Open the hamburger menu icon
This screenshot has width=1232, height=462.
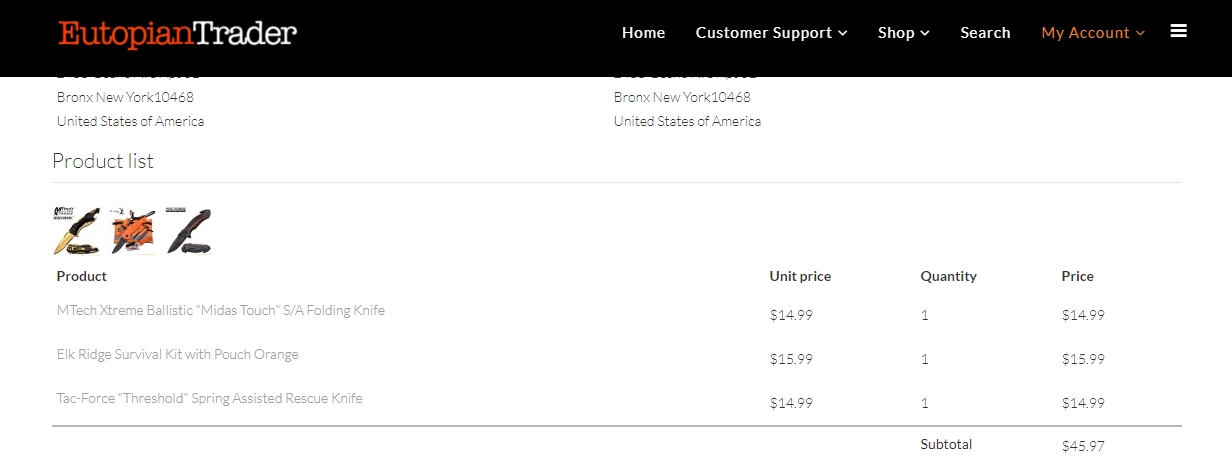click(1178, 31)
